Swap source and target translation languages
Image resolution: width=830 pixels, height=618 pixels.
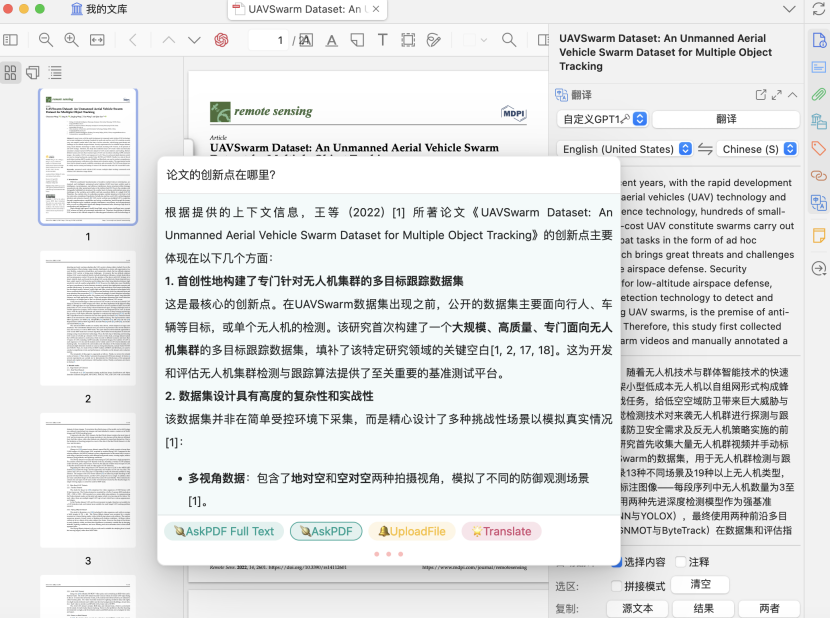705,149
